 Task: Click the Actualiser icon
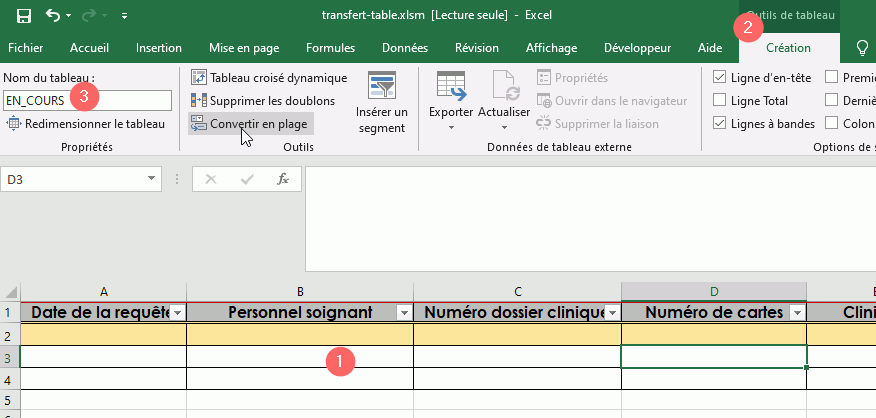504,86
